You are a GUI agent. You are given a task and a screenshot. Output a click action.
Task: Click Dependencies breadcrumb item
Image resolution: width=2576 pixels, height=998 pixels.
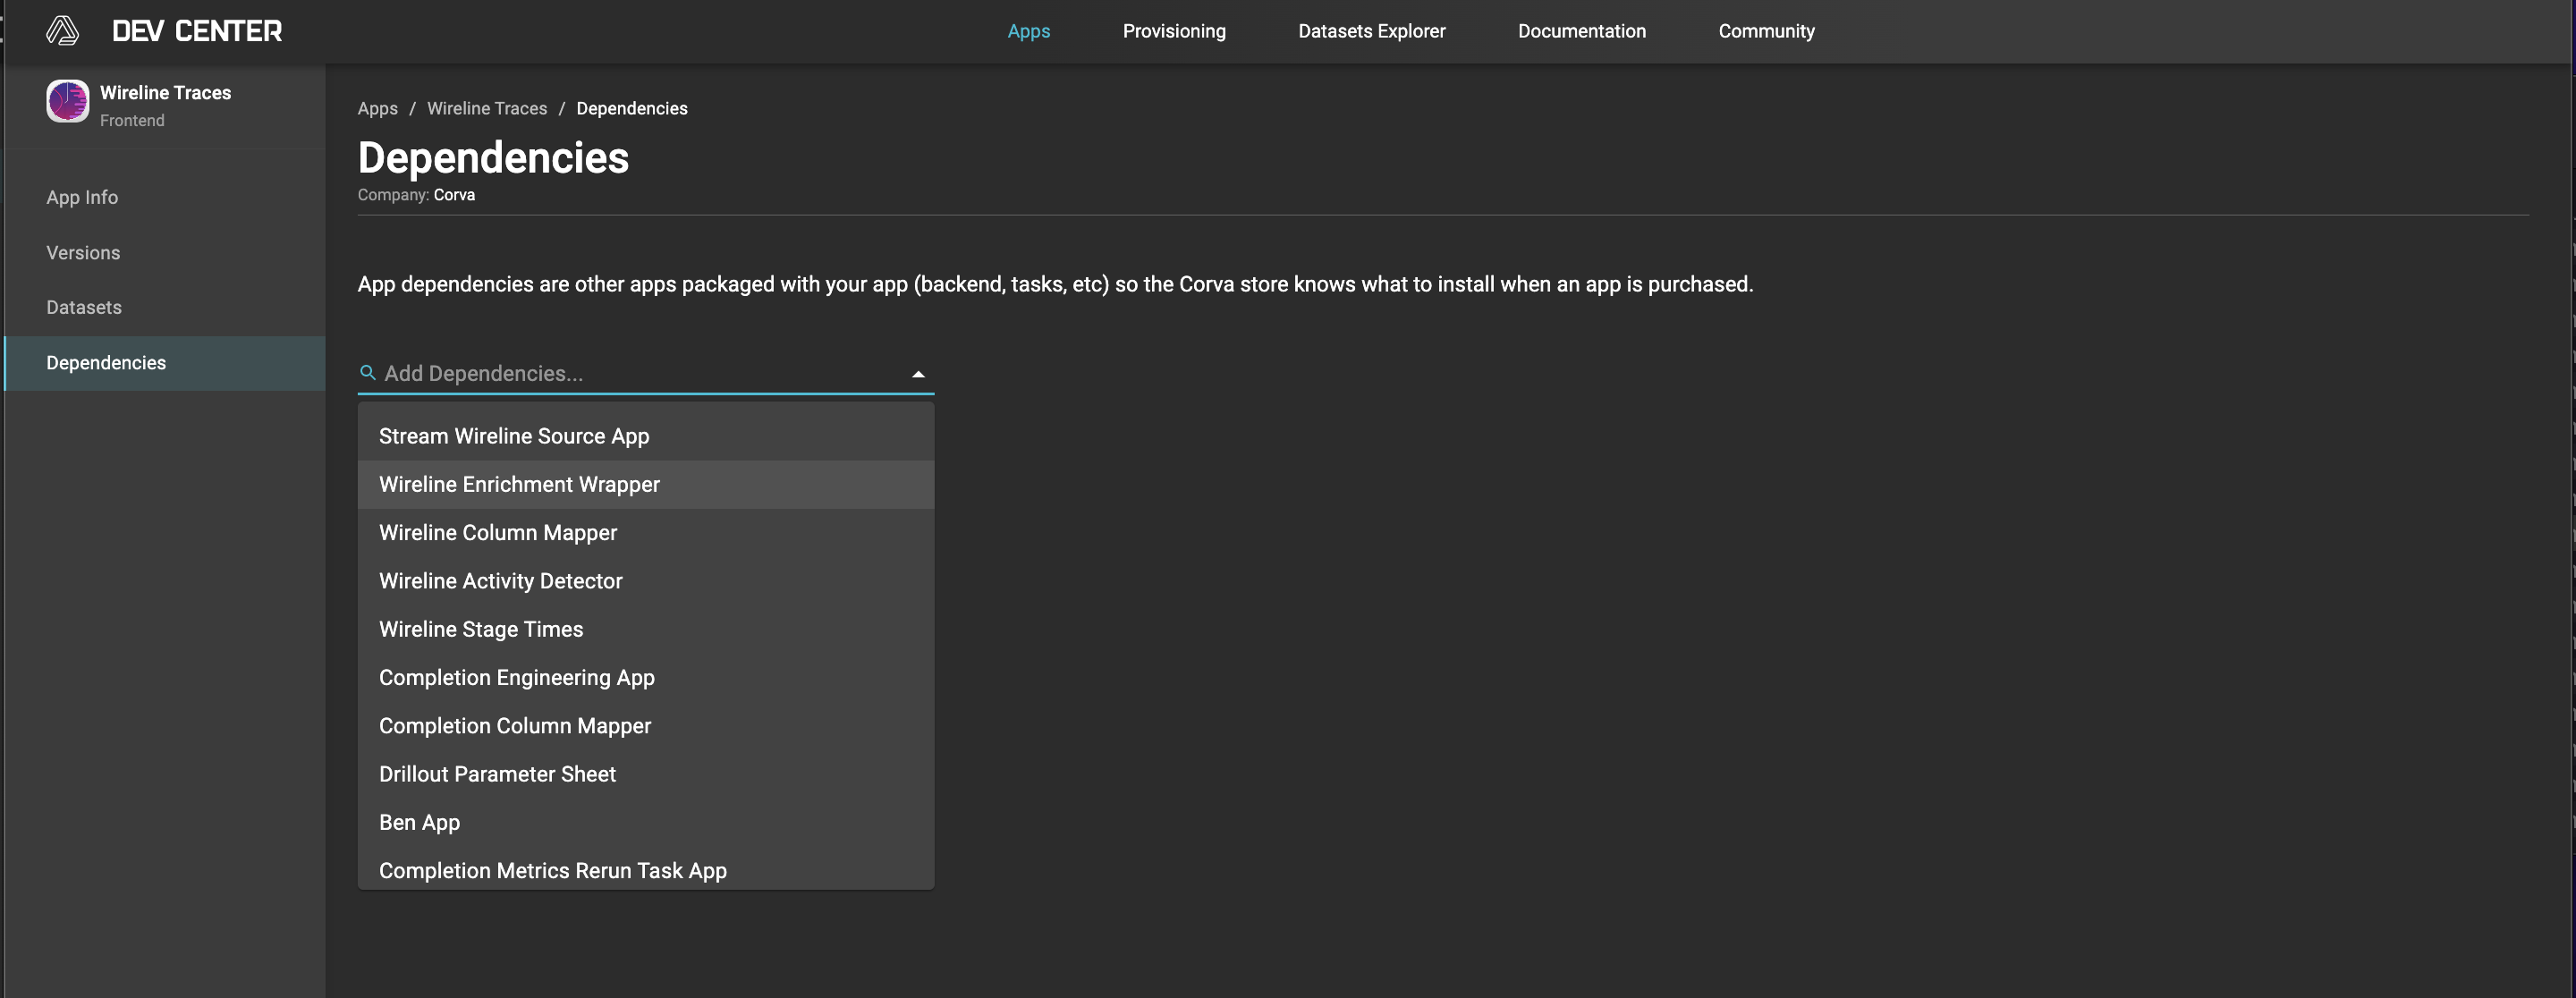click(x=632, y=108)
